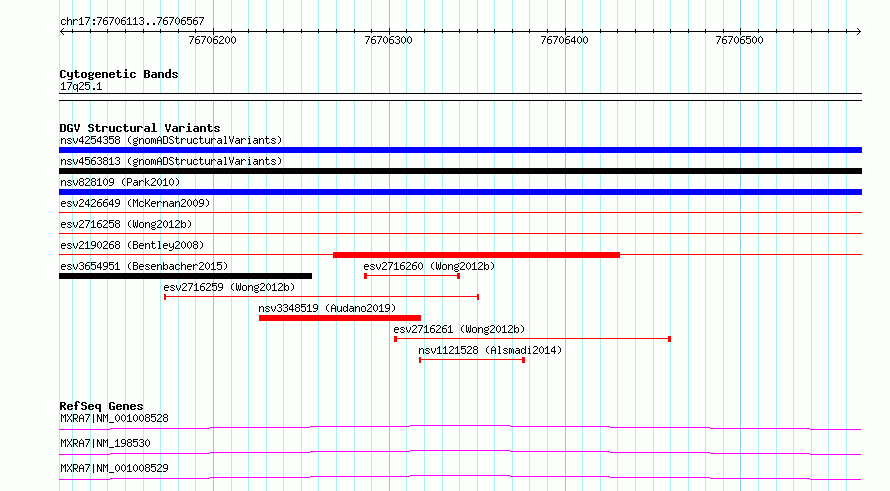Image resolution: width=890 pixels, height=491 pixels.
Task: Click the chr17:76706113..76706567 region label
Action: [132, 22]
